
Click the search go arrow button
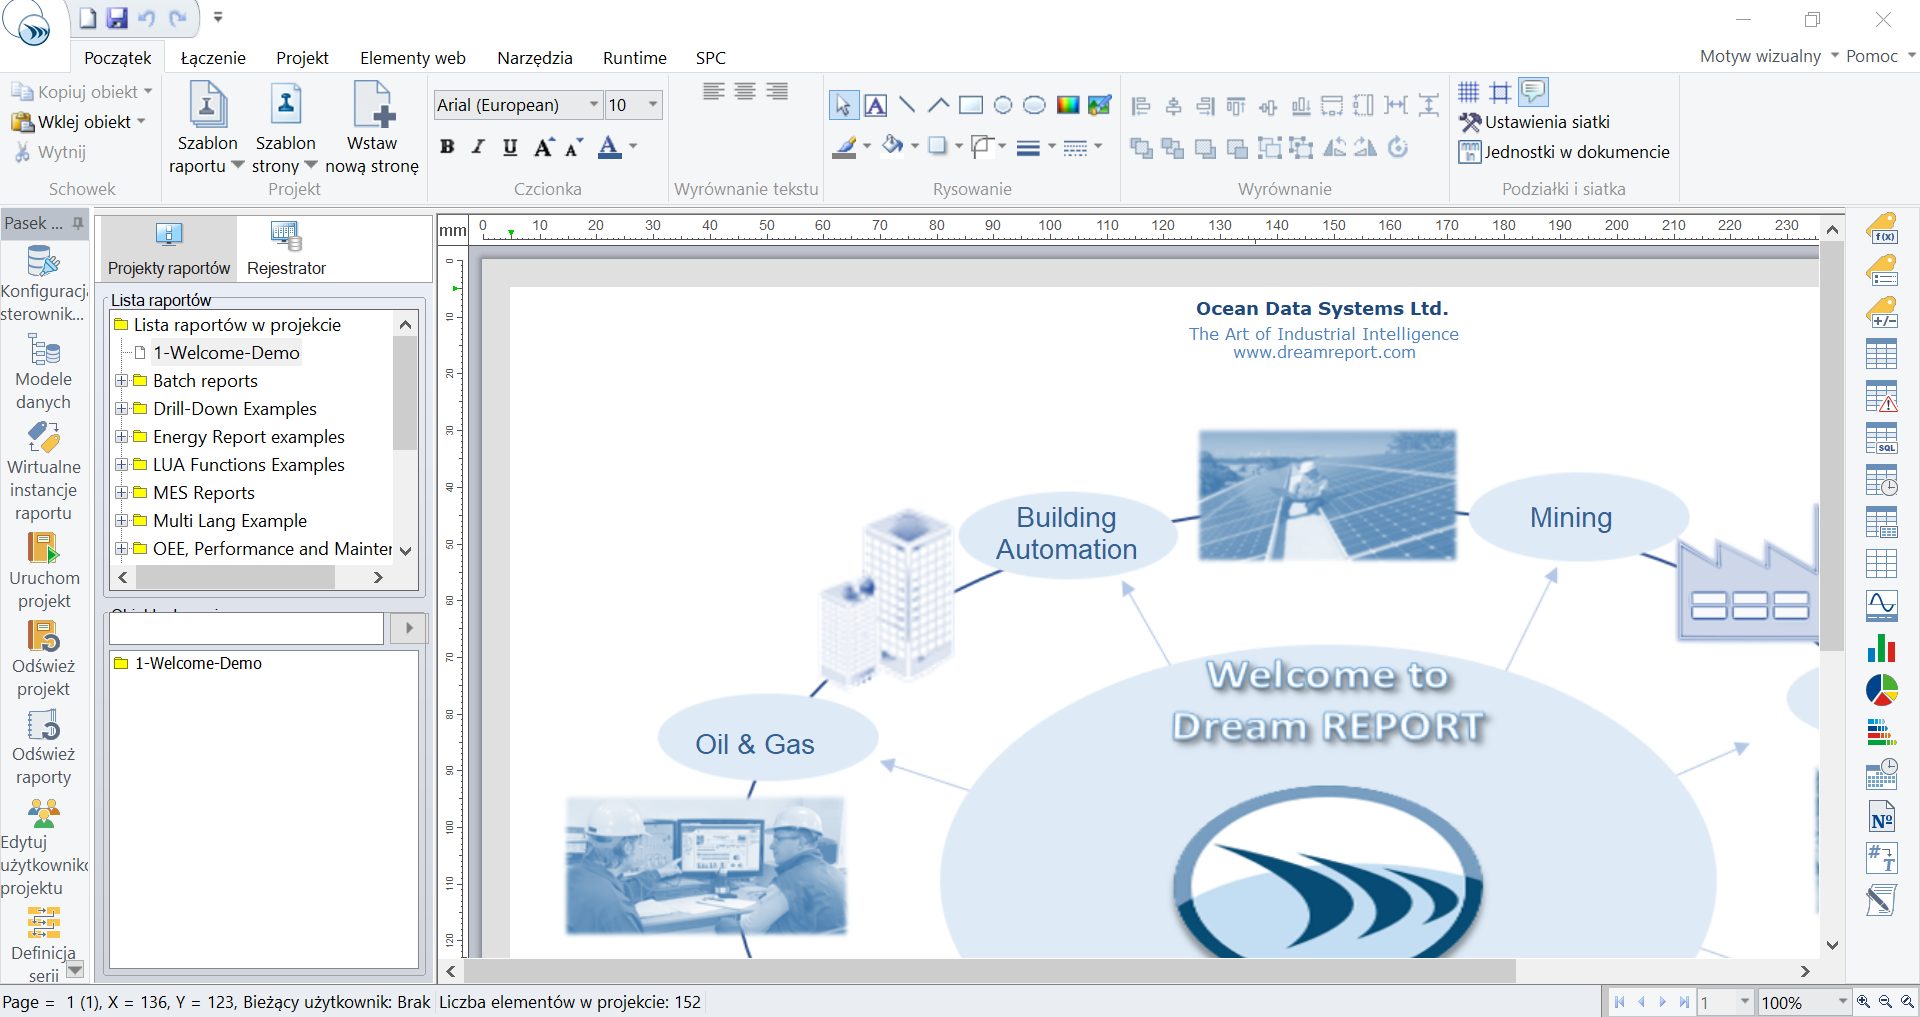click(408, 628)
